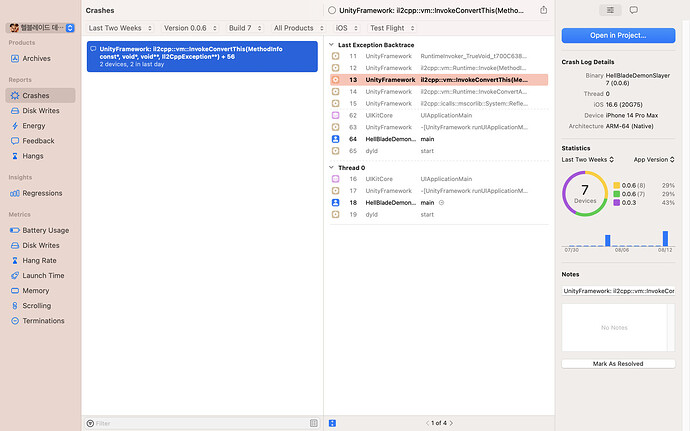Click Mark As Resolved button
Image resolution: width=690 pixels, height=431 pixels.
[618, 364]
